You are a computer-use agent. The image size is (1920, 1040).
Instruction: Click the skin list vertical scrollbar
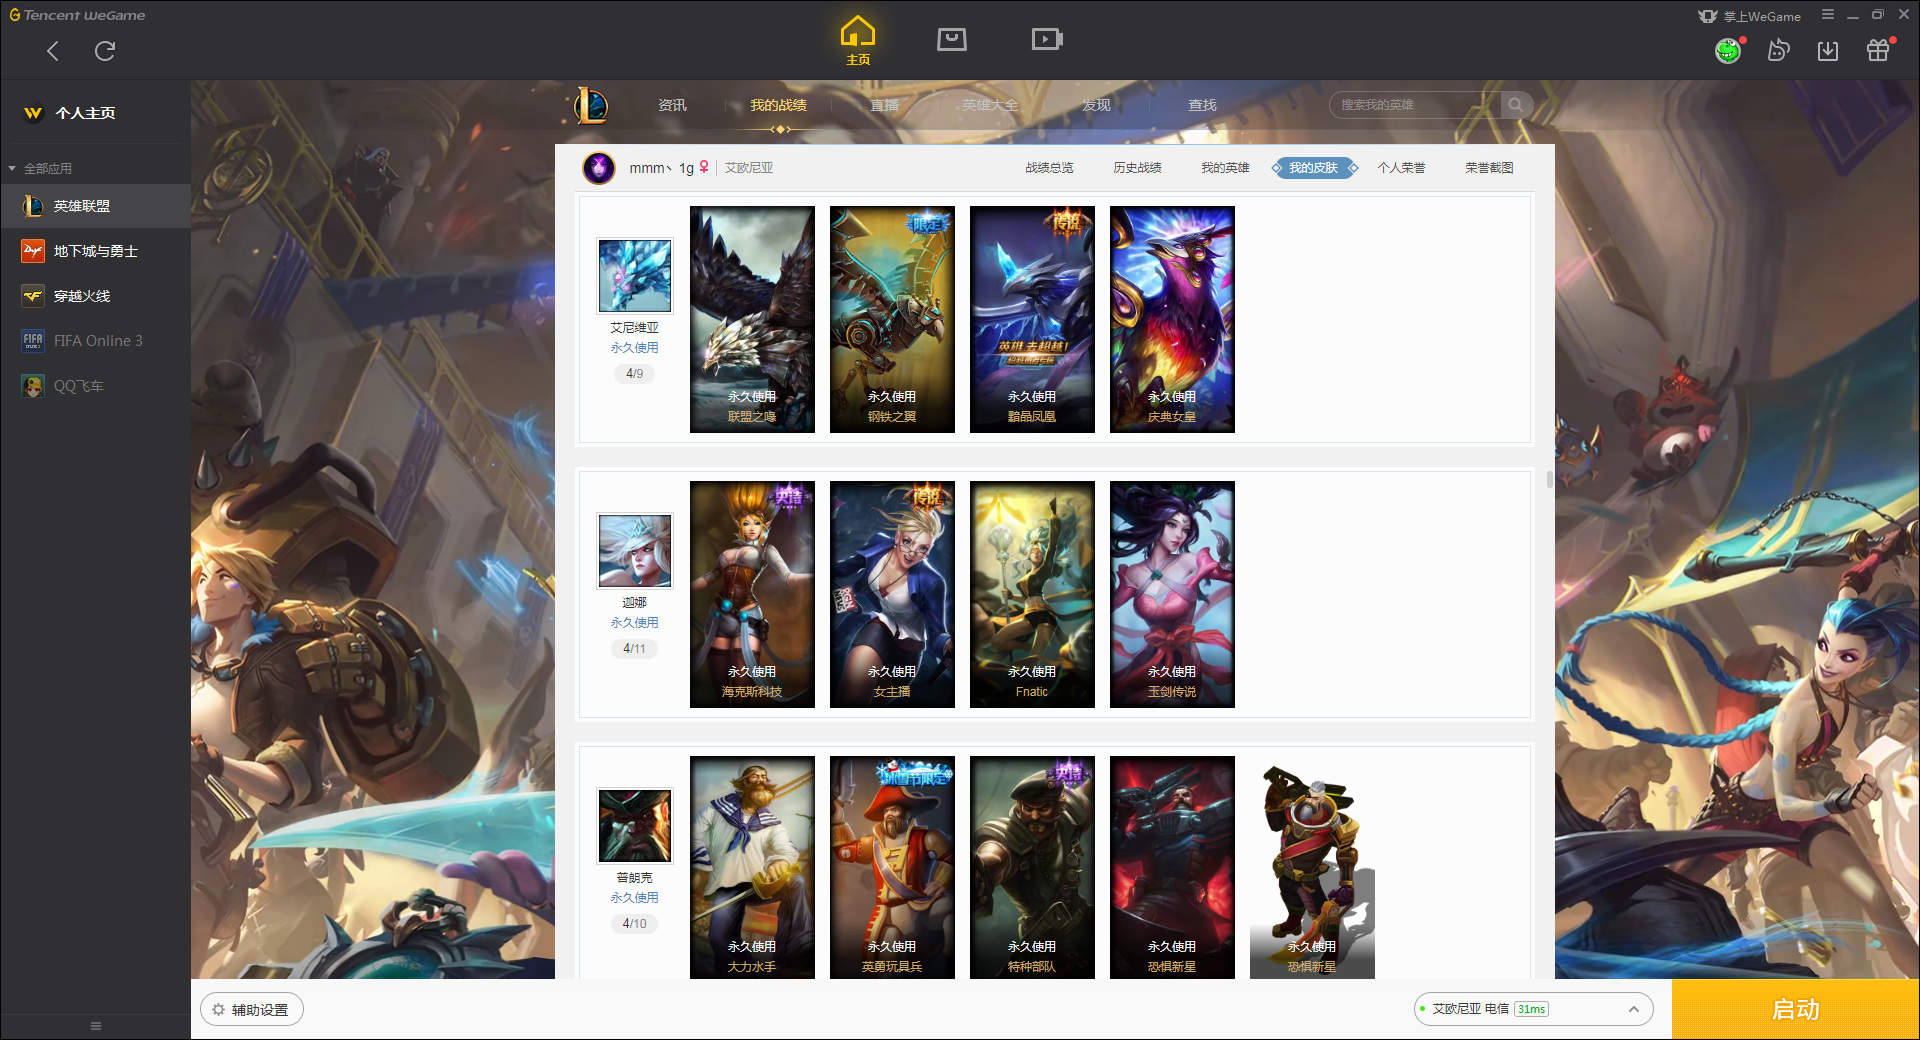(1549, 479)
